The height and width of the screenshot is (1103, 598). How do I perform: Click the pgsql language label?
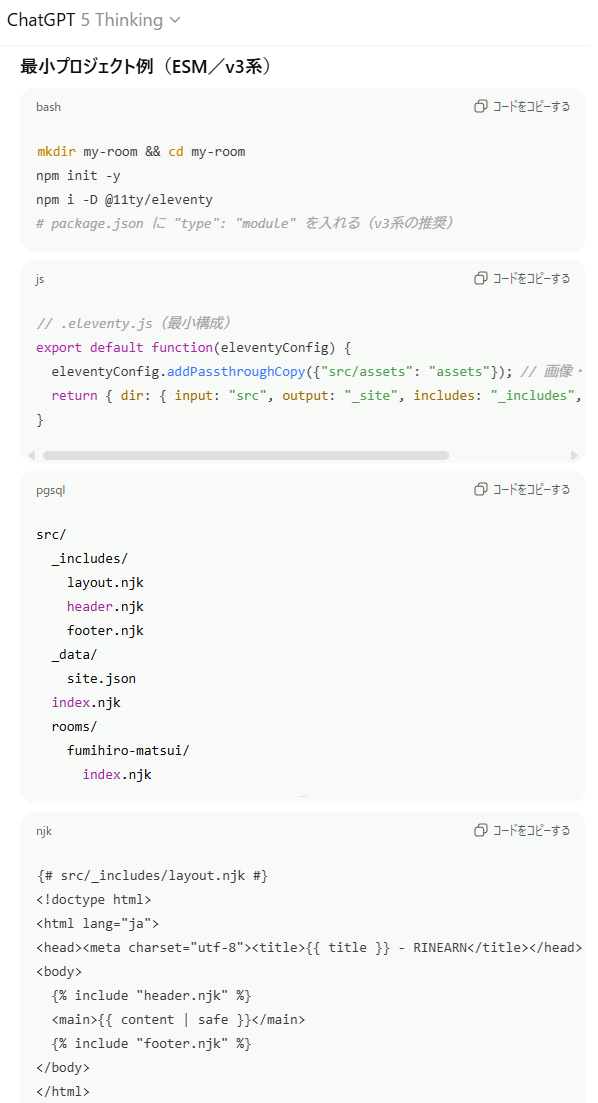point(51,490)
